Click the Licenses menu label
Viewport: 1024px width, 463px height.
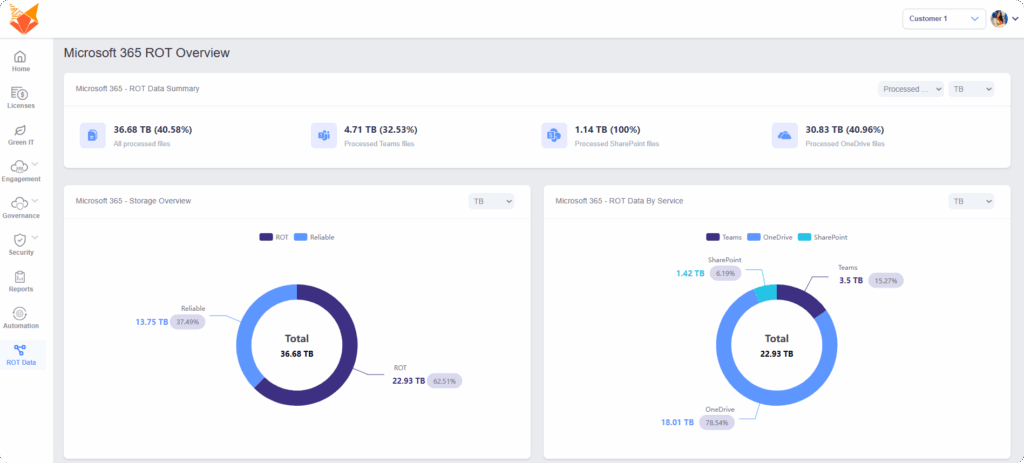click(x=21, y=106)
